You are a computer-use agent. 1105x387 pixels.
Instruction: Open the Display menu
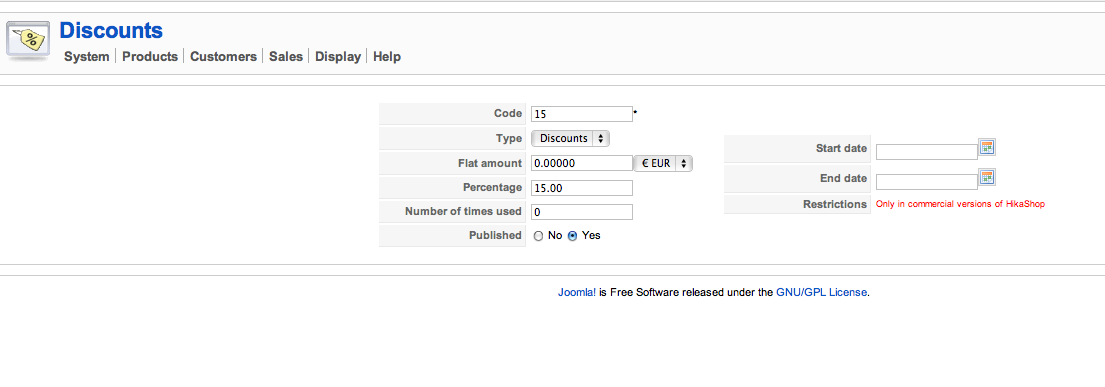tap(338, 56)
